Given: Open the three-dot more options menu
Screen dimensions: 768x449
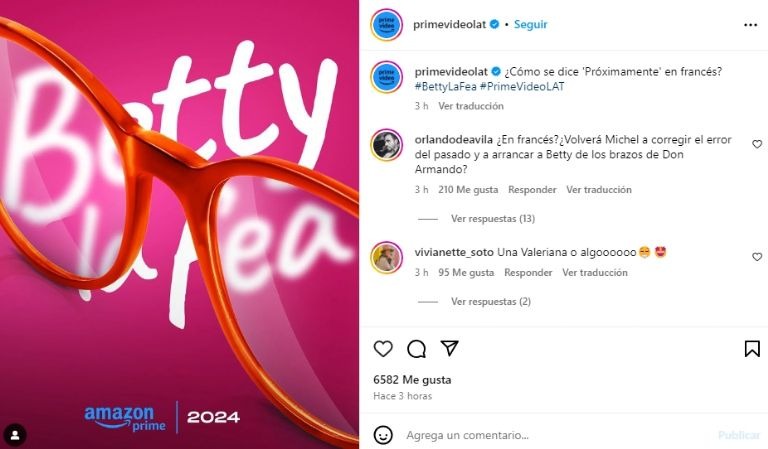Looking at the screenshot, I should coord(750,24).
